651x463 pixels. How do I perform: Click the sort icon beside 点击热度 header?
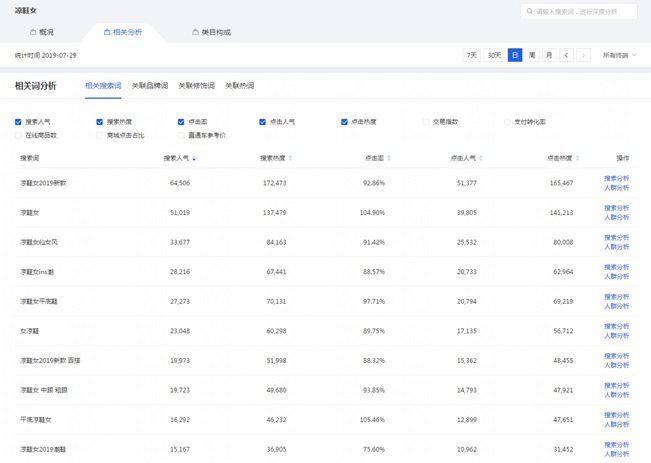(578, 158)
